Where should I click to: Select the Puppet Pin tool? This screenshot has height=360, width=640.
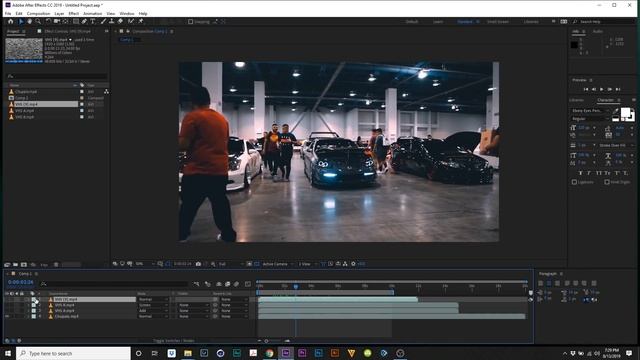click(141, 21)
